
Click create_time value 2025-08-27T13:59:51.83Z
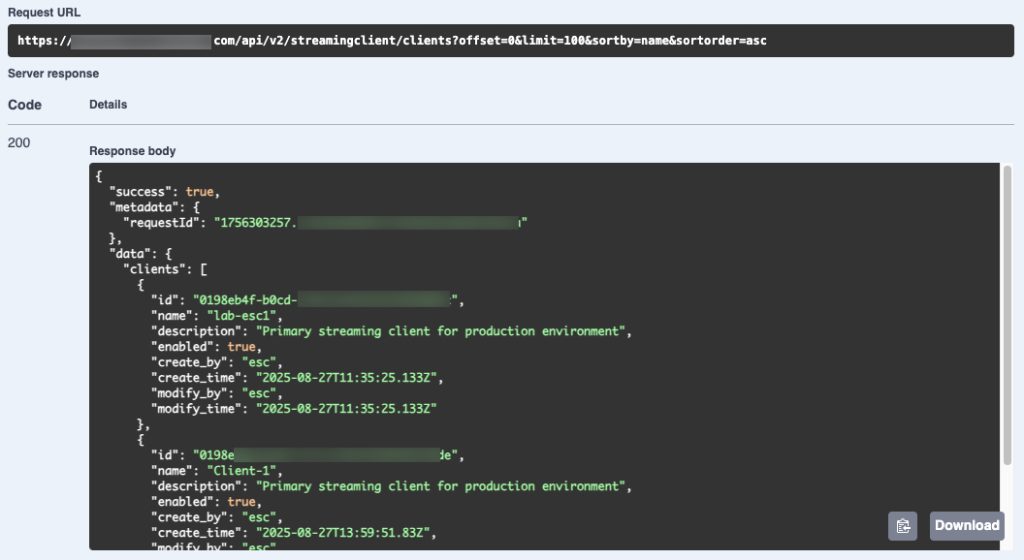343,533
